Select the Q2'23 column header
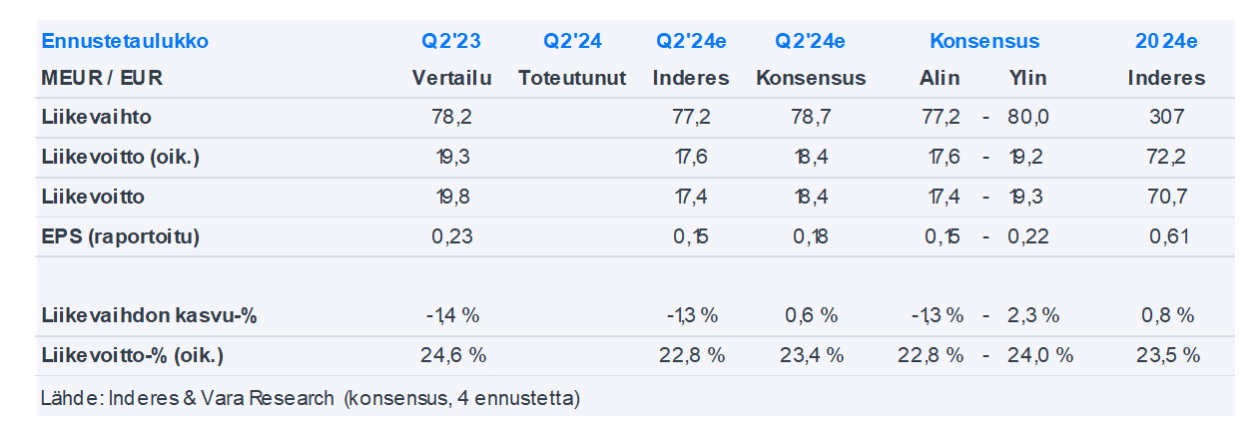1260x440 pixels. click(451, 42)
